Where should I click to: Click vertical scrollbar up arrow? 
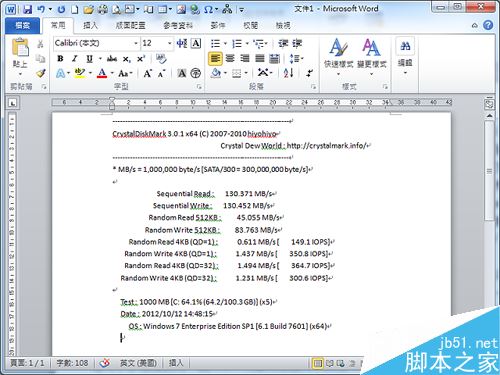coord(489,116)
